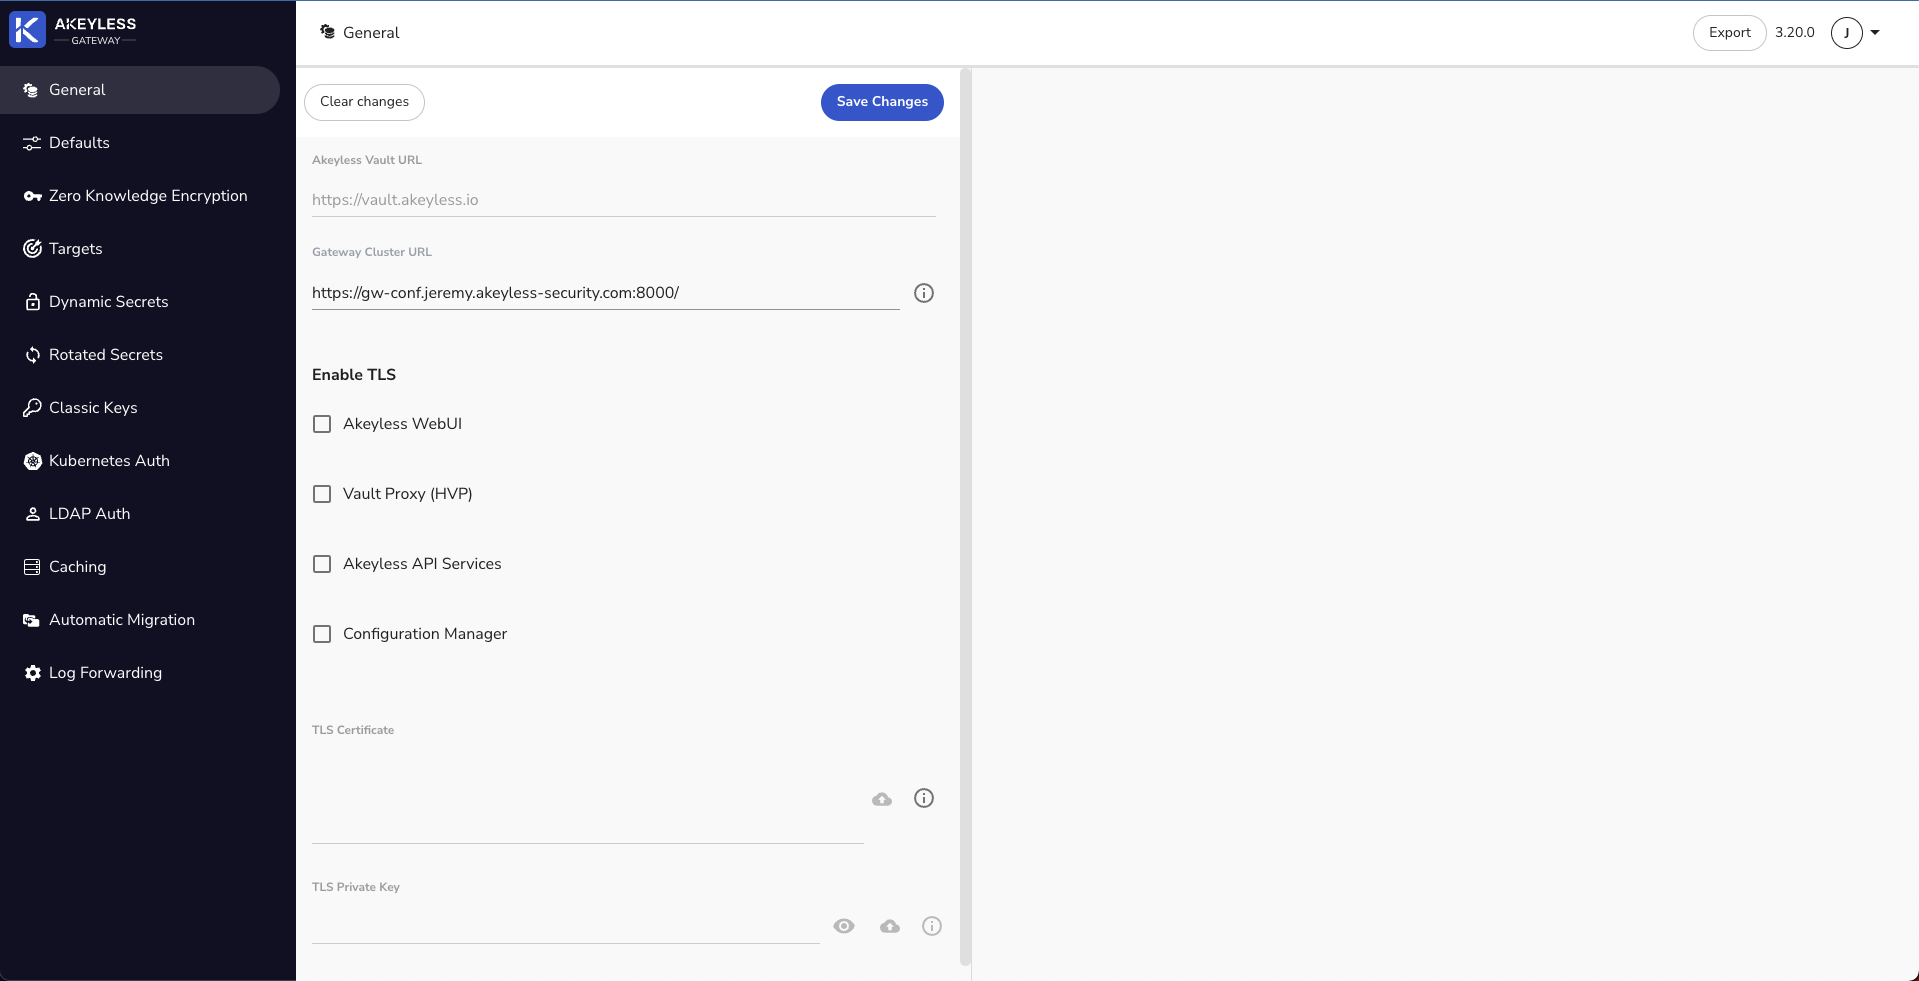Click the General header icon in top bar
The image size is (1919, 981).
coord(327,32)
